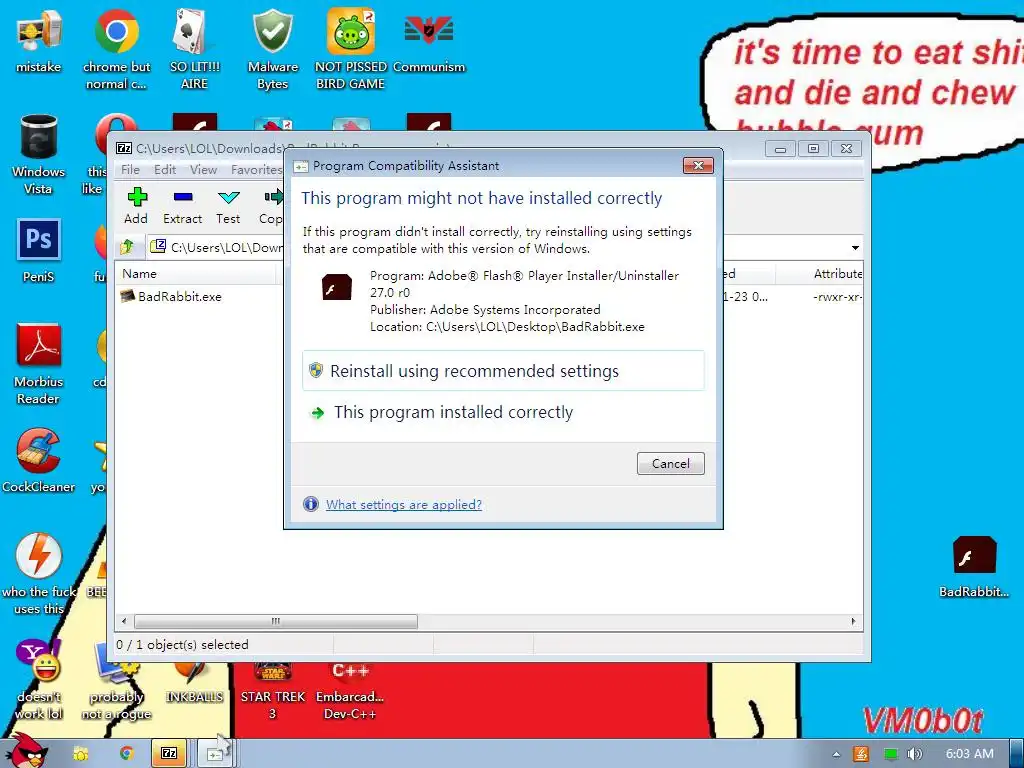Open 'What settings are applied?' link
Screen dimensions: 1024x768
tap(404, 504)
